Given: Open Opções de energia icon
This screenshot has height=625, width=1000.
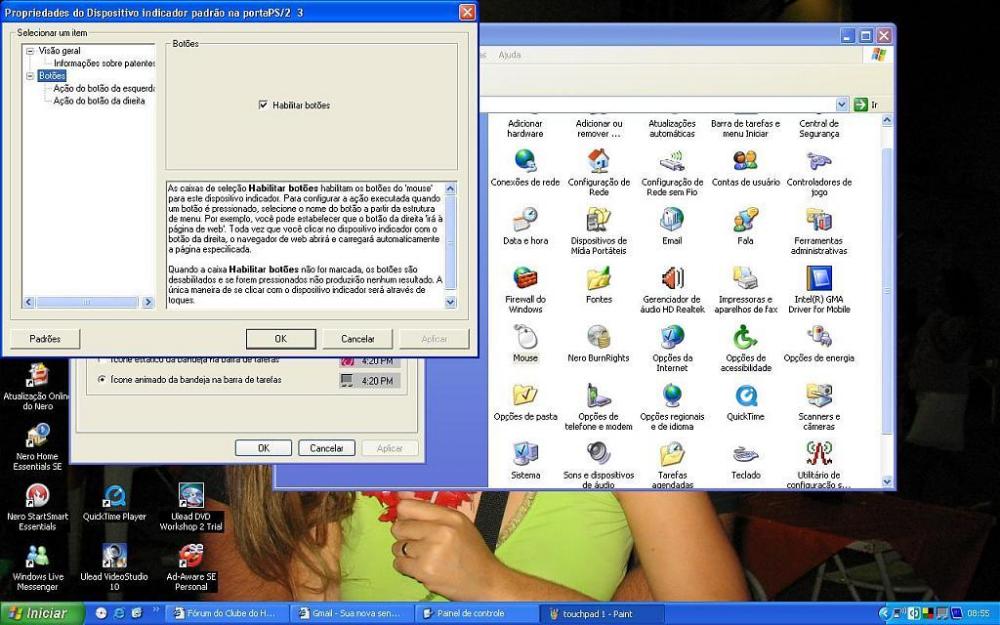Looking at the screenshot, I should [x=818, y=338].
